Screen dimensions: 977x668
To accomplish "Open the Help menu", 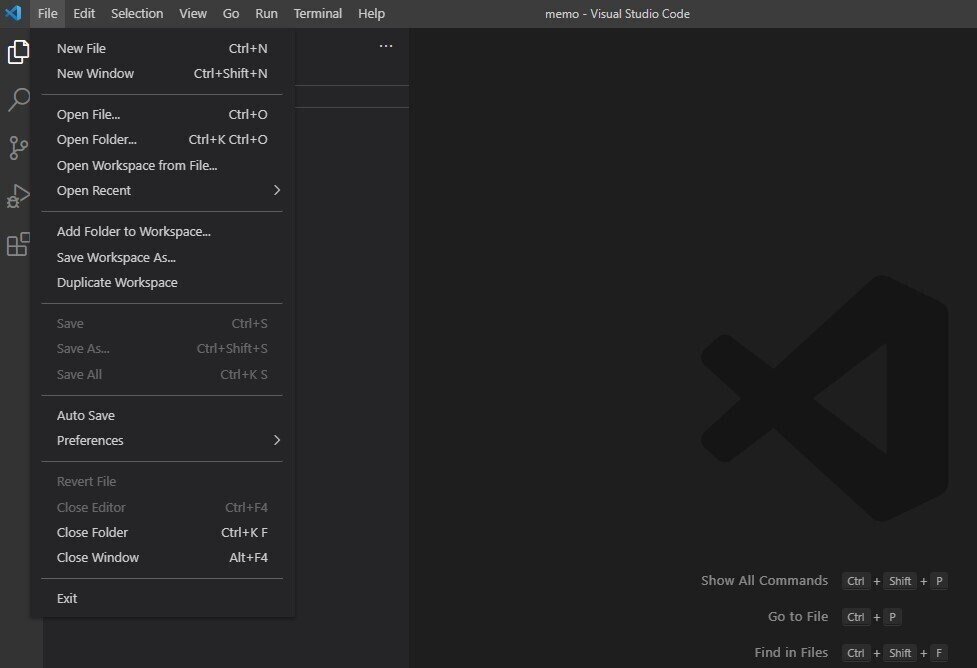I will pyautogui.click(x=371, y=13).
